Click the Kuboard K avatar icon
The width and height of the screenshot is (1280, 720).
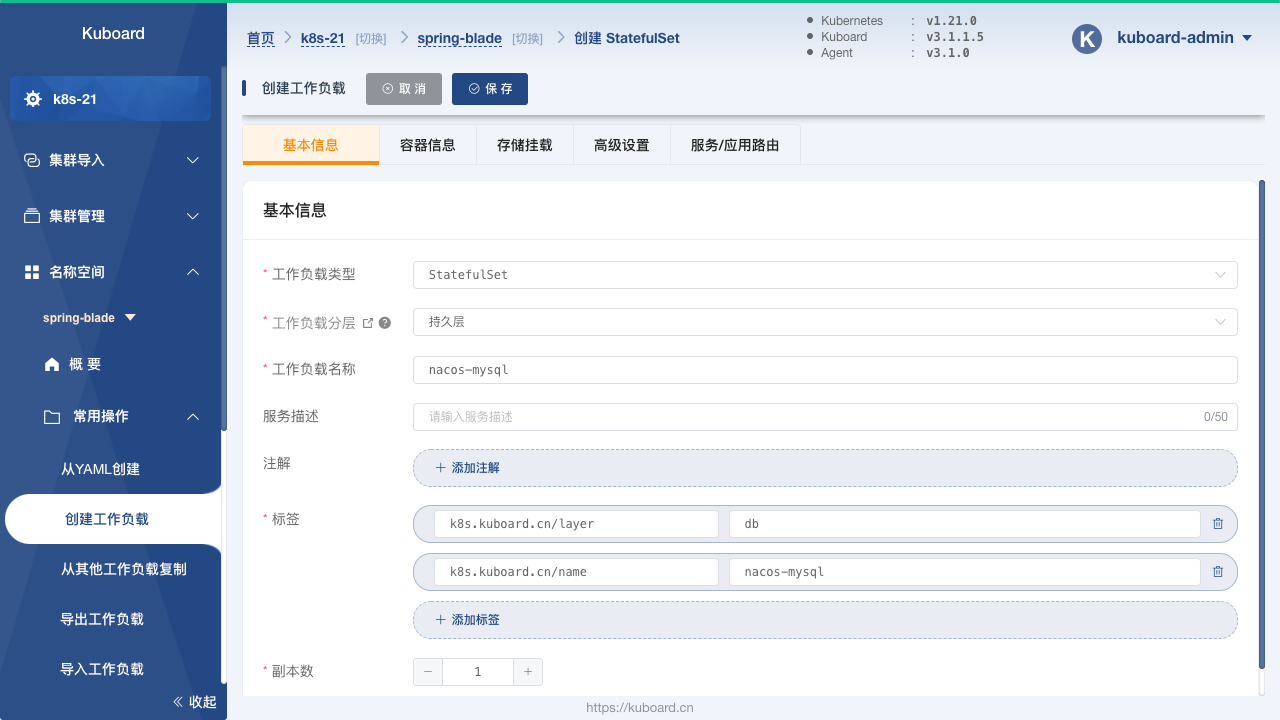coord(1087,38)
